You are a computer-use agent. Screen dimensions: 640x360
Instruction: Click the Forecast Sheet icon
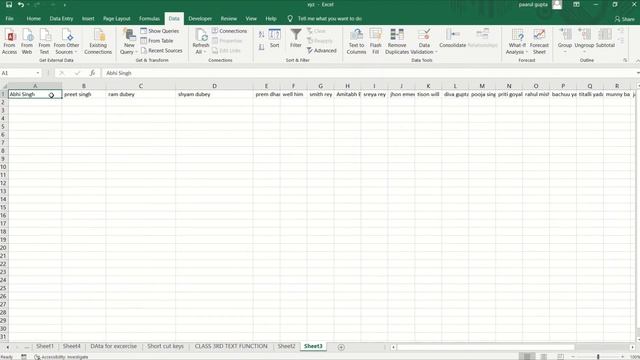[539, 41]
